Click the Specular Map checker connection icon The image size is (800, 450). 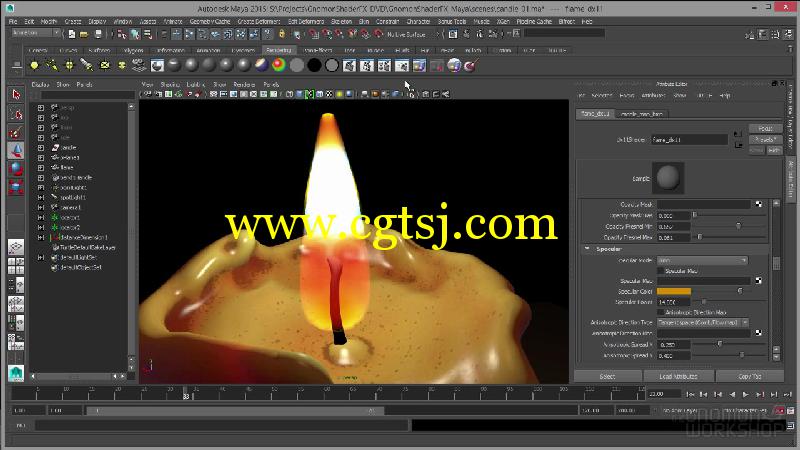tap(759, 281)
